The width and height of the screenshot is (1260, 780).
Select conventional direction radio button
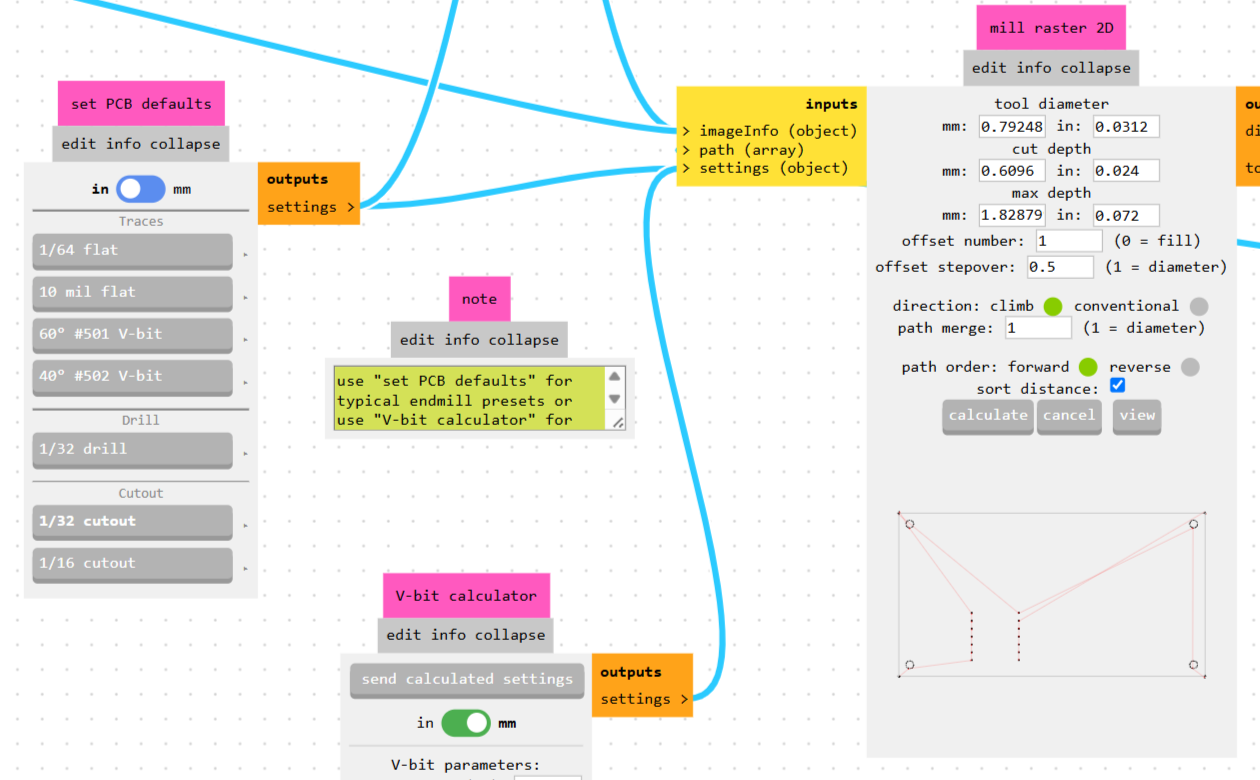pyautogui.click(x=1199, y=306)
